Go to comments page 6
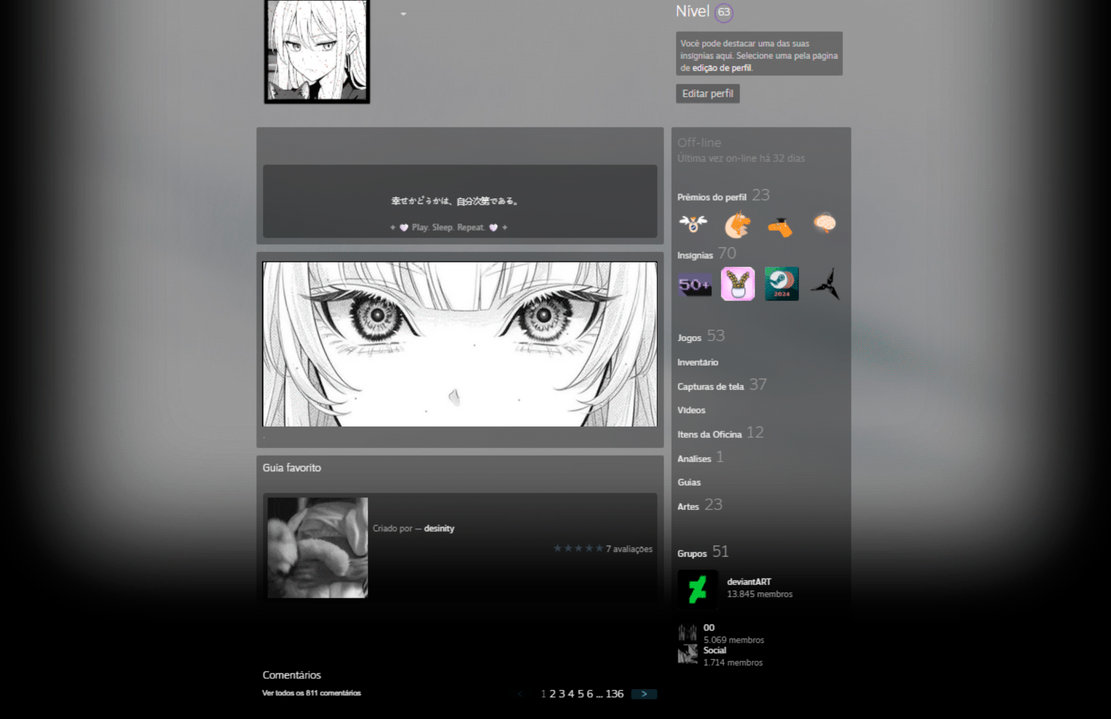 tap(590, 694)
